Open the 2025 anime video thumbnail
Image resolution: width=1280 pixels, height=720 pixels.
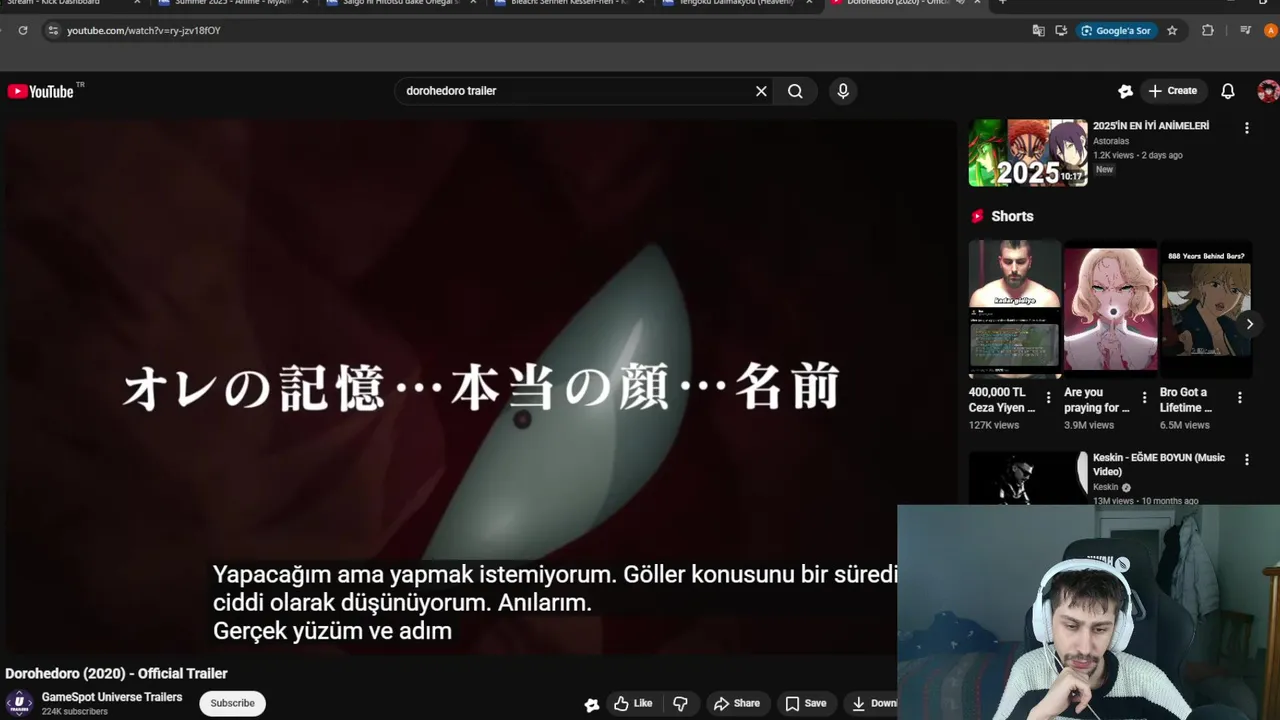pyautogui.click(x=1028, y=153)
